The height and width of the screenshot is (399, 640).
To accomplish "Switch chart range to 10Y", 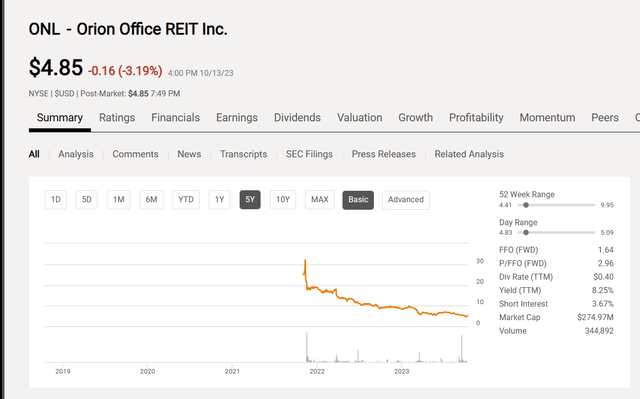I will [x=283, y=200].
